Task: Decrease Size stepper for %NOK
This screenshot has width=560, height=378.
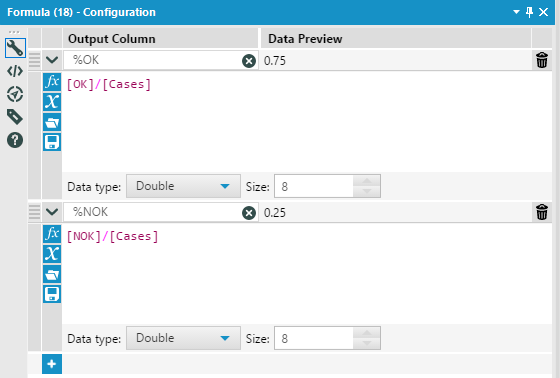Action: point(367,343)
